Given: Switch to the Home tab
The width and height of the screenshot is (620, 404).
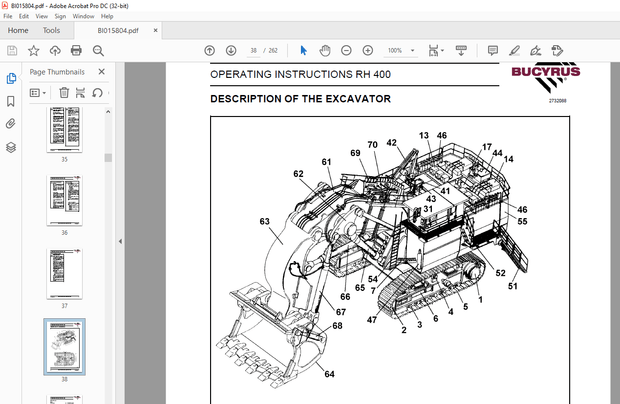Looking at the screenshot, I should coord(18,30).
